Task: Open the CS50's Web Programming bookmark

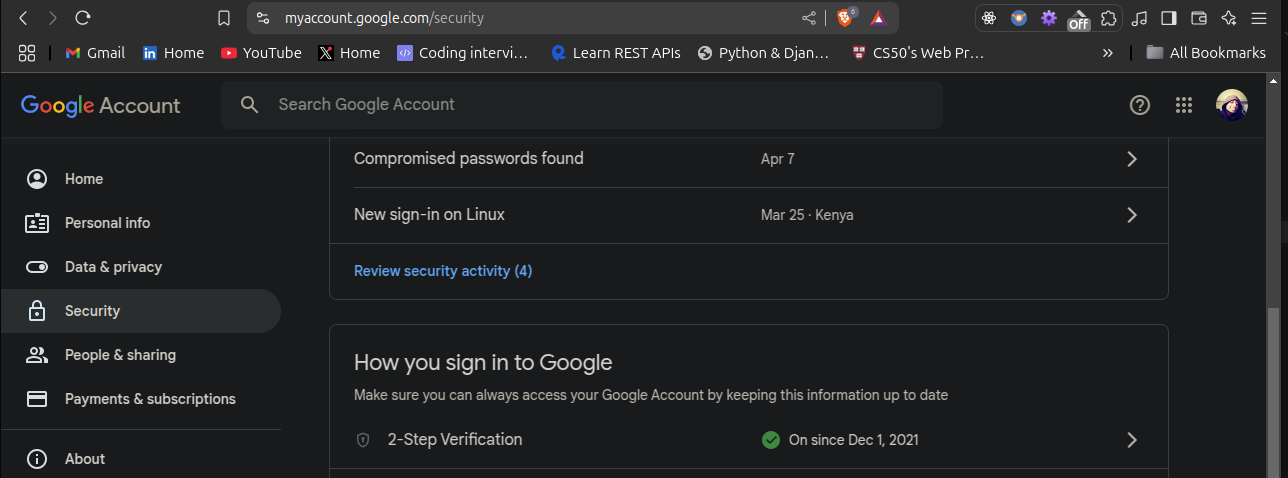Action: [x=918, y=53]
